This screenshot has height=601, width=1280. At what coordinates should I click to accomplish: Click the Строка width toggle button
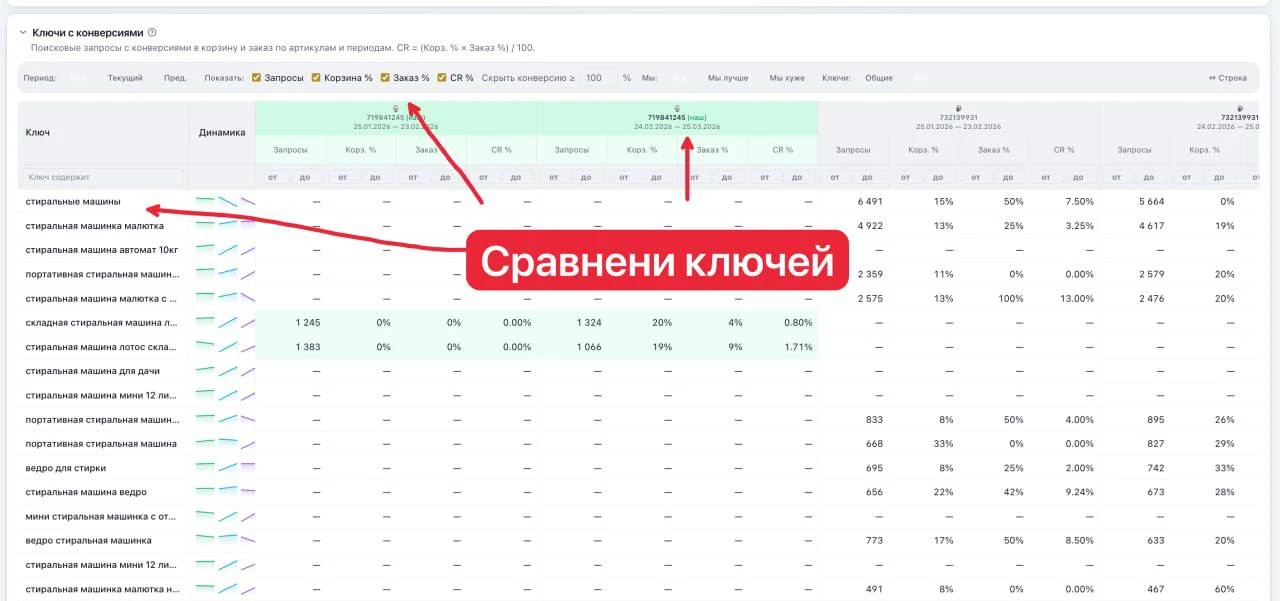(x=1228, y=77)
